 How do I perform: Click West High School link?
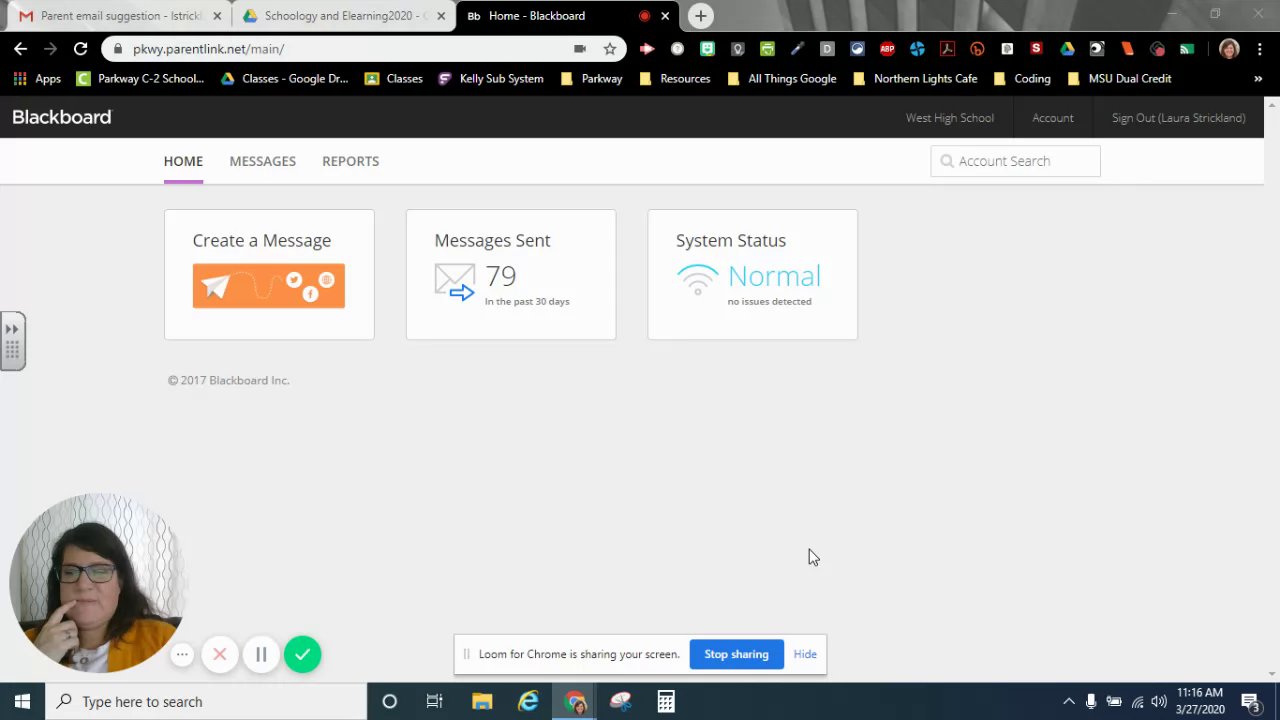950,118
